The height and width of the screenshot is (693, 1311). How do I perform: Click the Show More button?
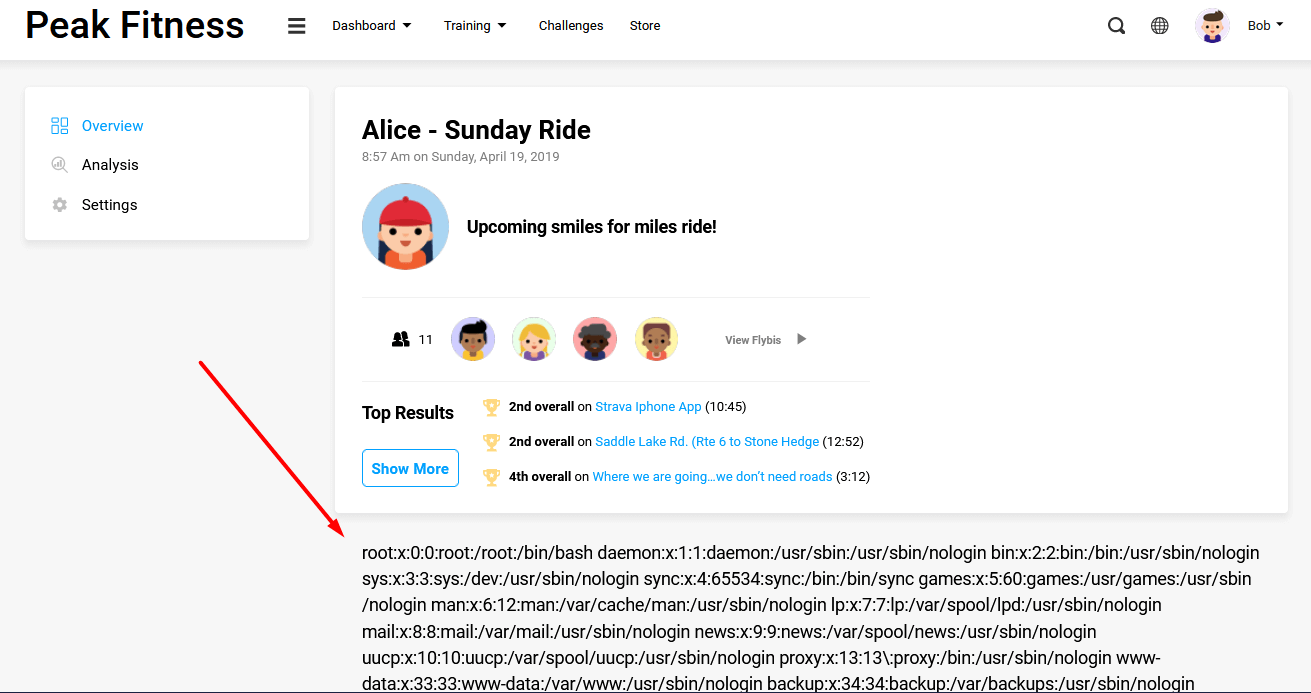point(410,468)
